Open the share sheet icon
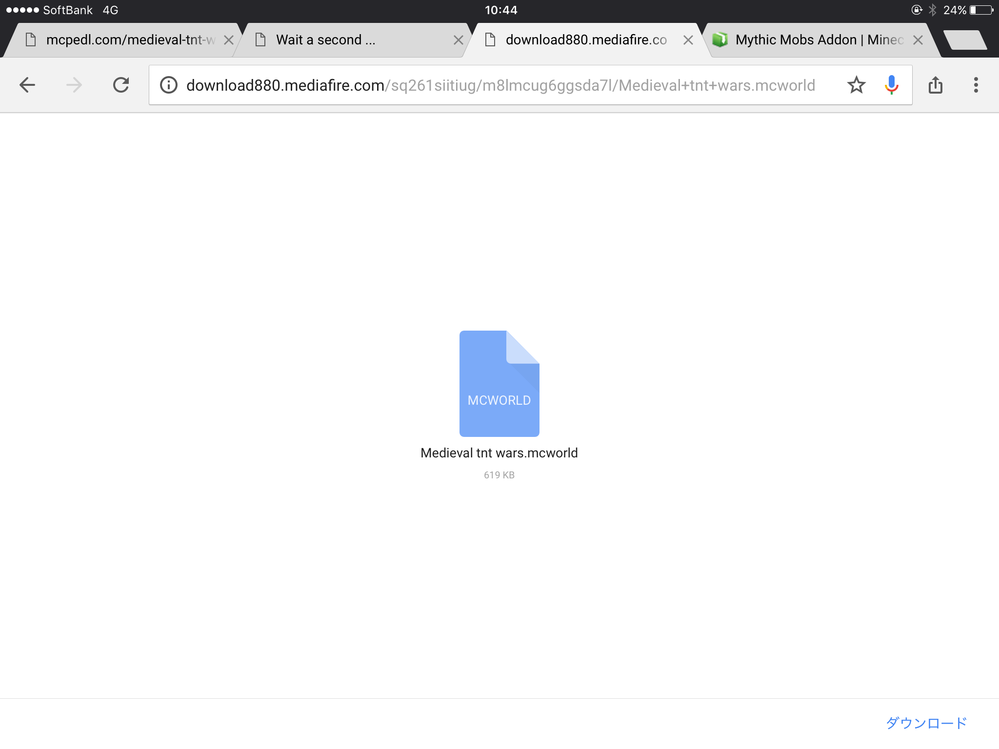Image resolution: width=999 pixels, height=749 pixels. (x=935, y=85)
